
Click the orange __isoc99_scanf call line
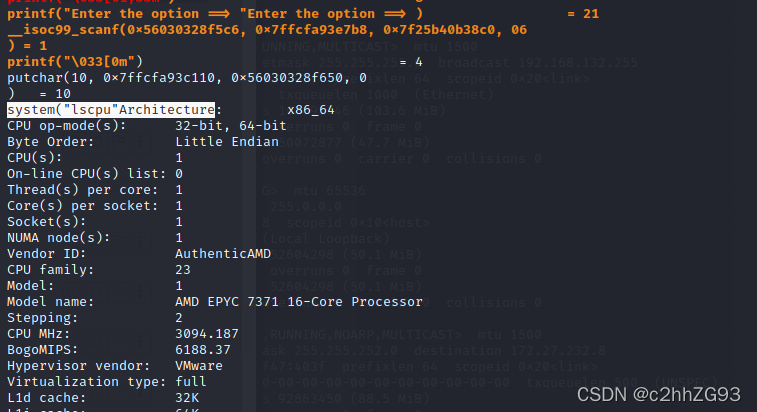(267, 30)
